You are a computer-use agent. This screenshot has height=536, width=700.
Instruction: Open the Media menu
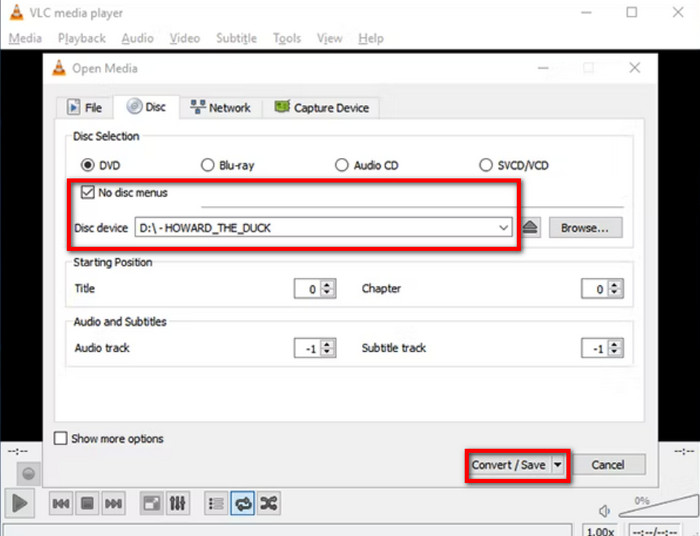point(25,38)
